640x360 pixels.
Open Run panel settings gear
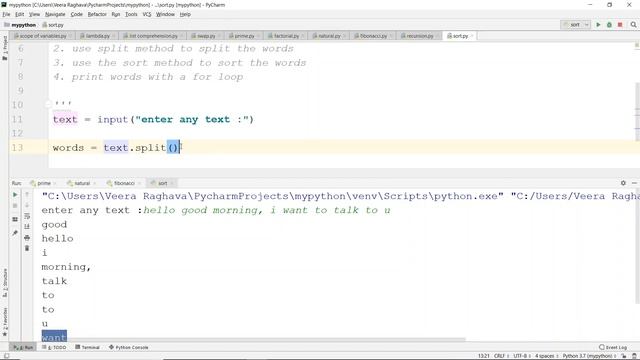(623, 183)
